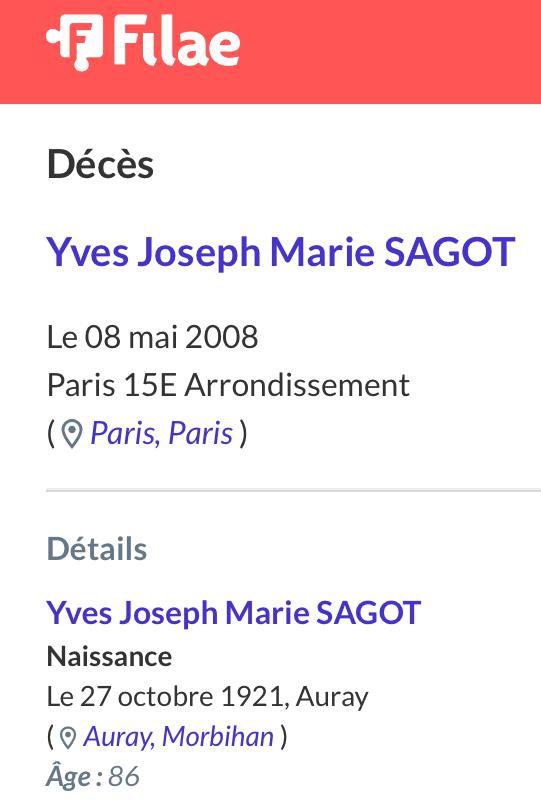Click the horizontal divider above Détails
This screenshot has width=541, height=808.
pos(294,491)
